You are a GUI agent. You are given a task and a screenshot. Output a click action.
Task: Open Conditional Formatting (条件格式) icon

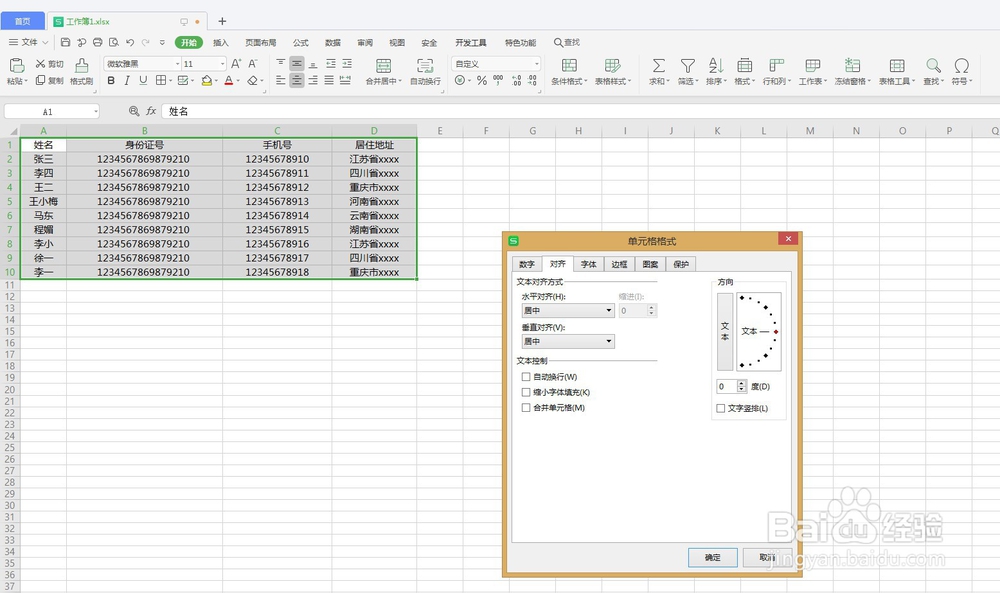pyautogui.click(x=569, y=66)
